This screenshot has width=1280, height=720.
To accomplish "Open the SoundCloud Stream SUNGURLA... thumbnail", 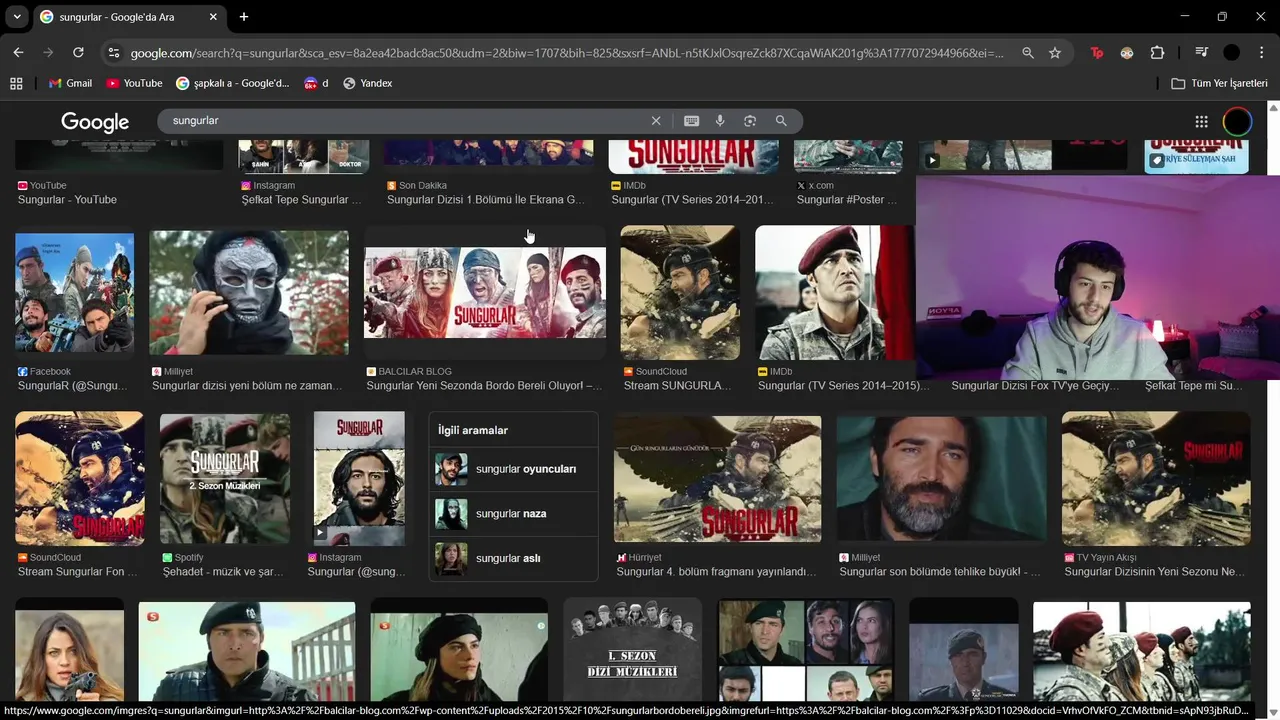I will tap(680, 292).
